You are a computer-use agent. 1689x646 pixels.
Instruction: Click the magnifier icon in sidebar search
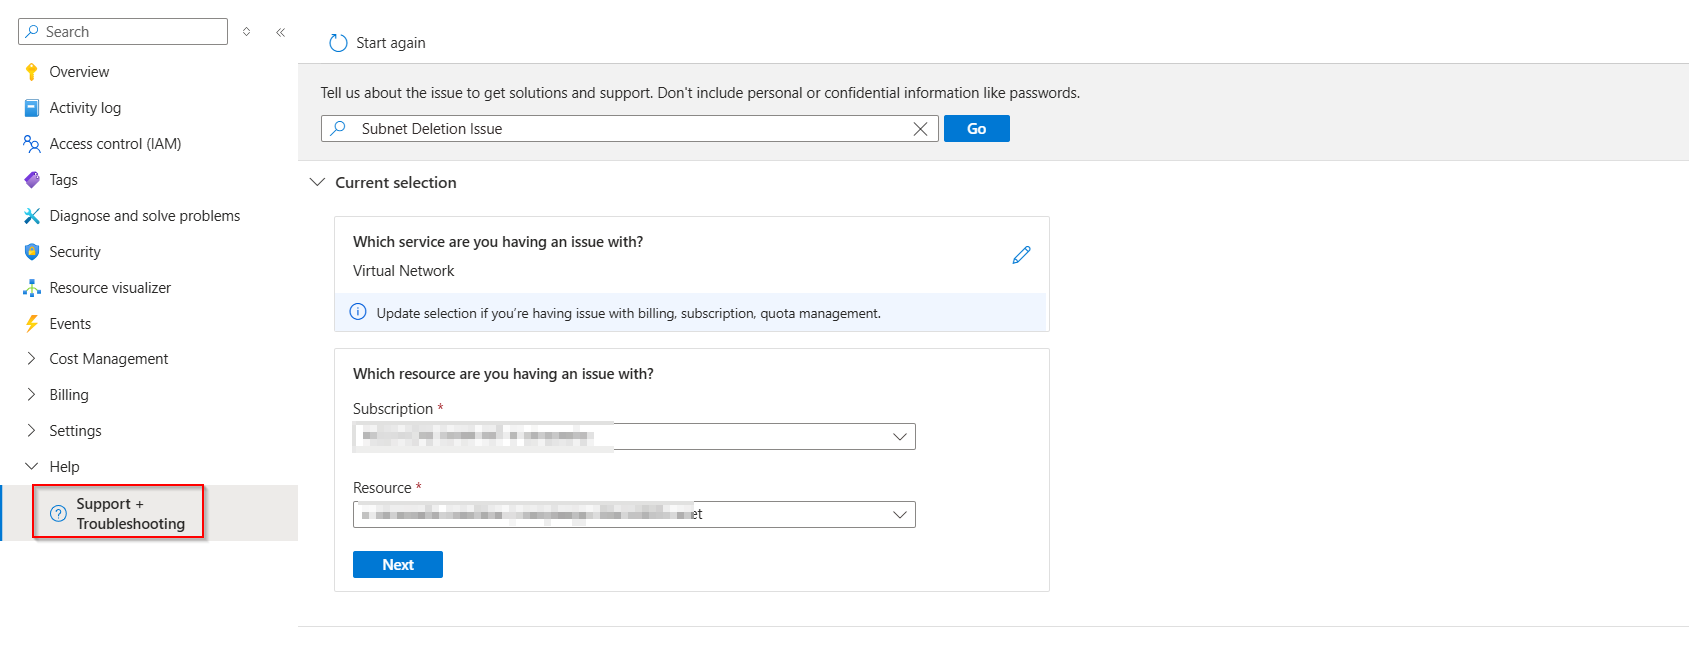(32, 32)
